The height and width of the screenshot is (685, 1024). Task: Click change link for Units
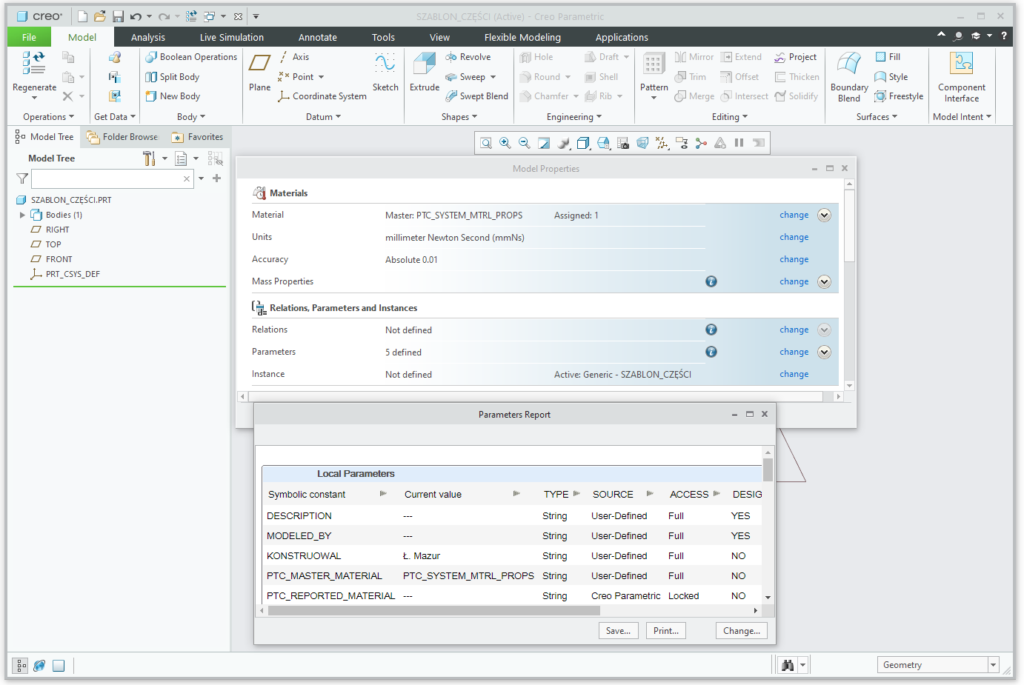793,237
